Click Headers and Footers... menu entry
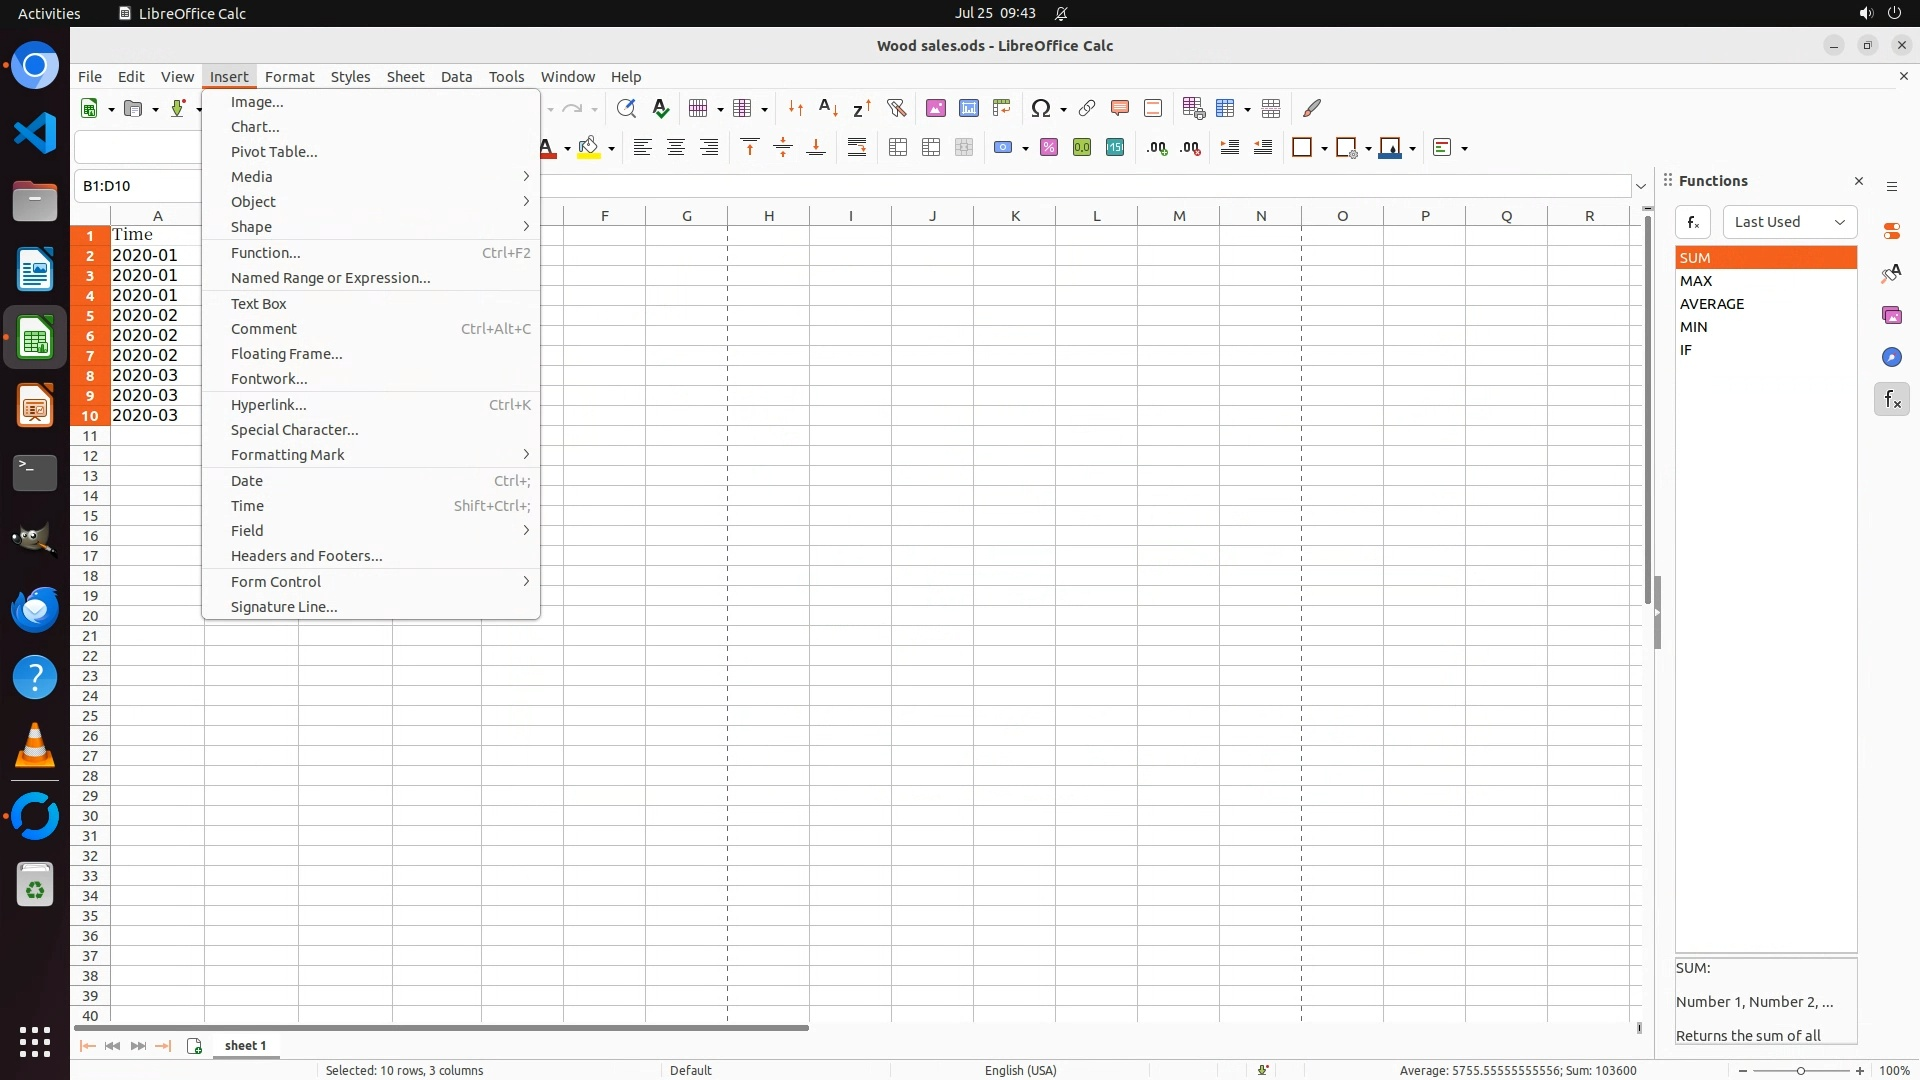 (x=306, y=556)
